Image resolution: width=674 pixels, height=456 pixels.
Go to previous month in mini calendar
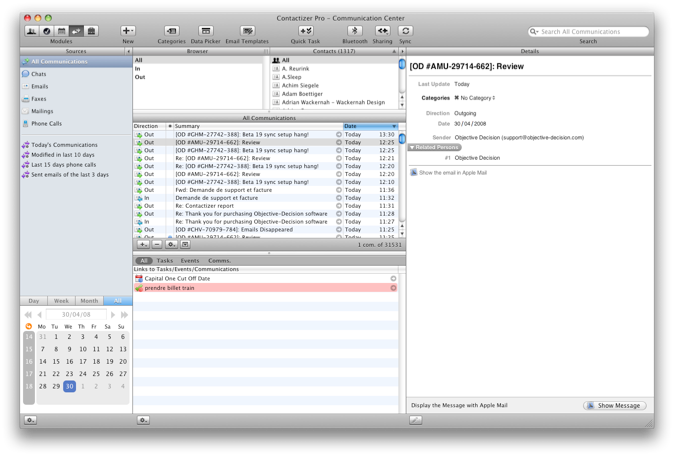coord(40,315)
